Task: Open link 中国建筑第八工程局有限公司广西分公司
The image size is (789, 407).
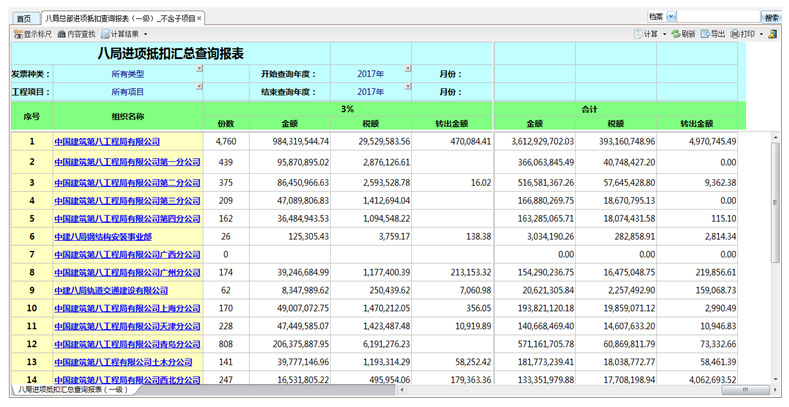Action: click(x=127, y=255)
